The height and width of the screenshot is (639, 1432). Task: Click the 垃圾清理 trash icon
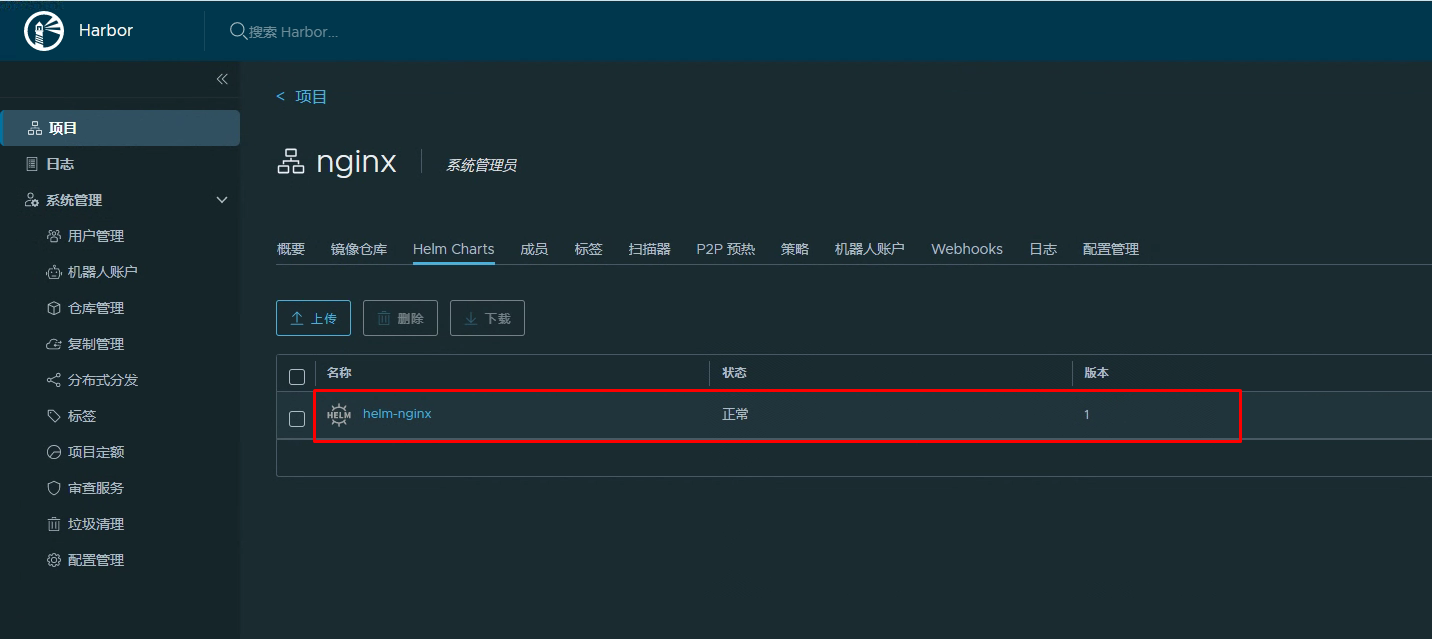(x=54, y=524)
